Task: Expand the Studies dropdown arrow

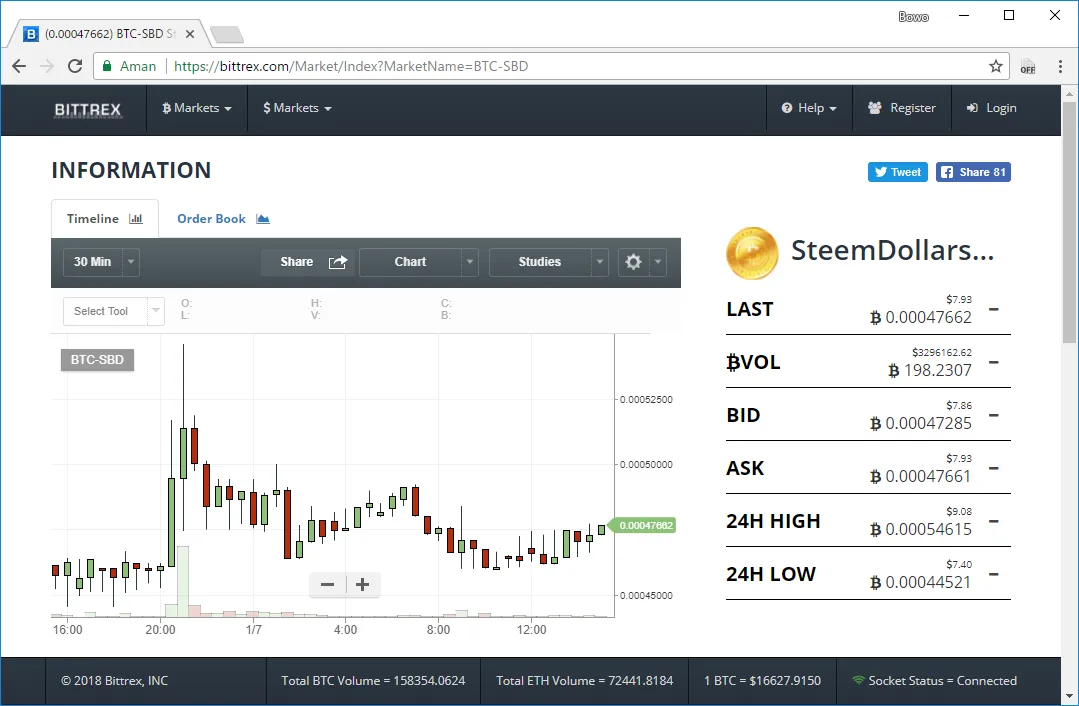Action: tap(599, 262)
